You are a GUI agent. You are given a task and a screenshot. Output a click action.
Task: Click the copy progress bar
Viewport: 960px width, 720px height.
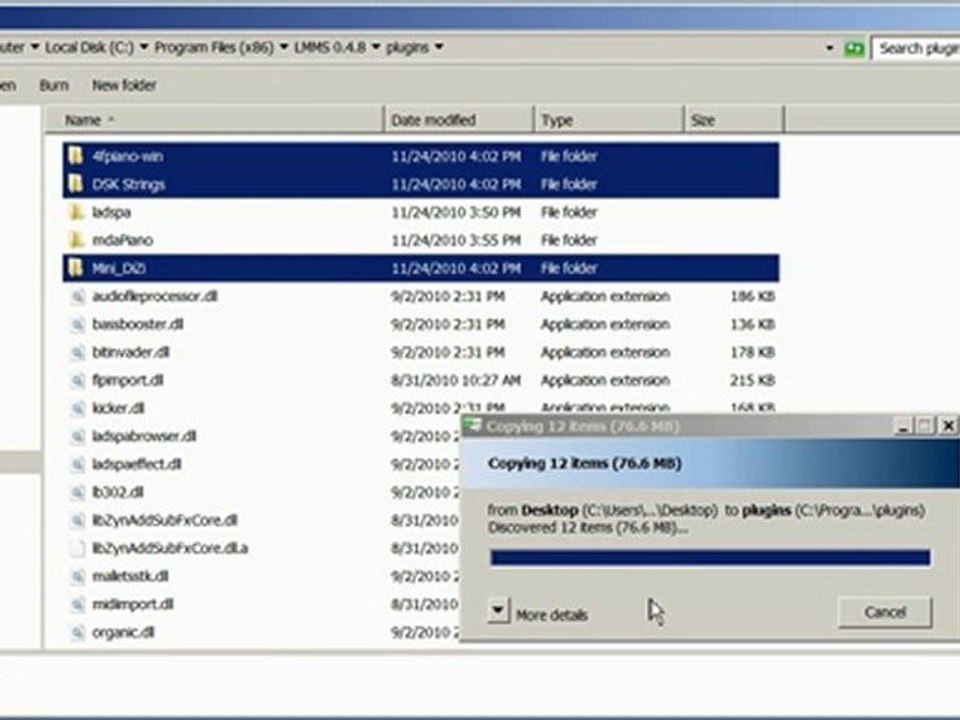[x=710, y=558]
